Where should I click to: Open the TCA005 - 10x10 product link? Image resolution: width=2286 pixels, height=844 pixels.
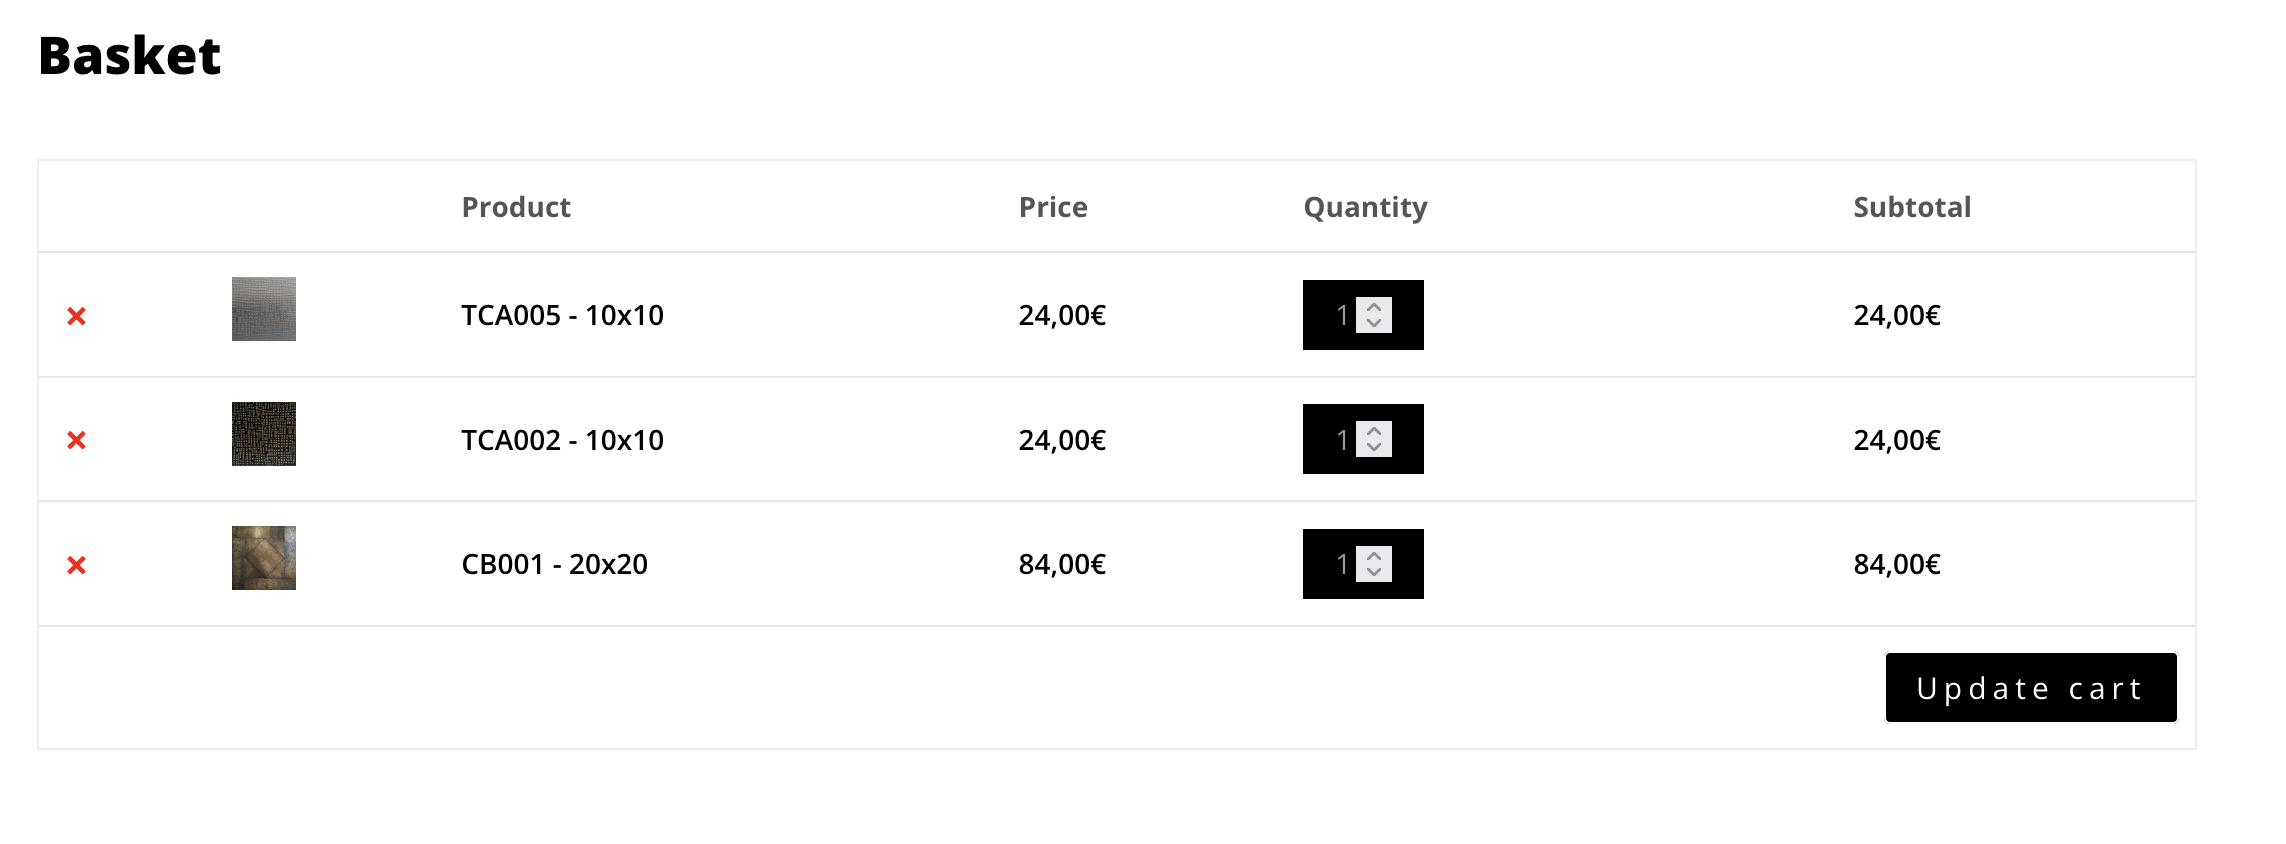pos(562,315)
